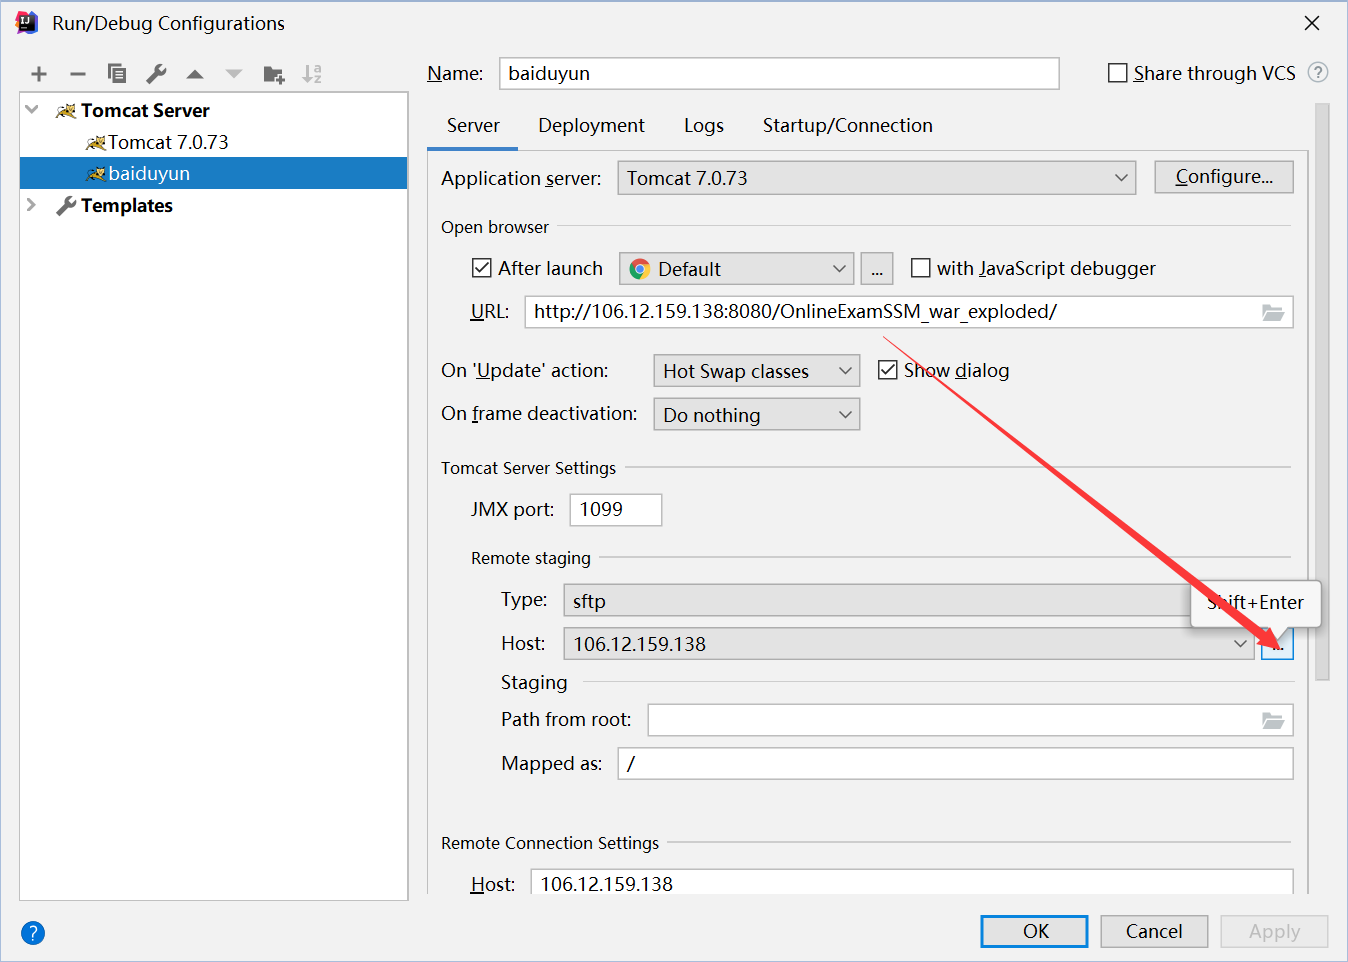Open browser list ellipsis button

click(x=877, y=269)
